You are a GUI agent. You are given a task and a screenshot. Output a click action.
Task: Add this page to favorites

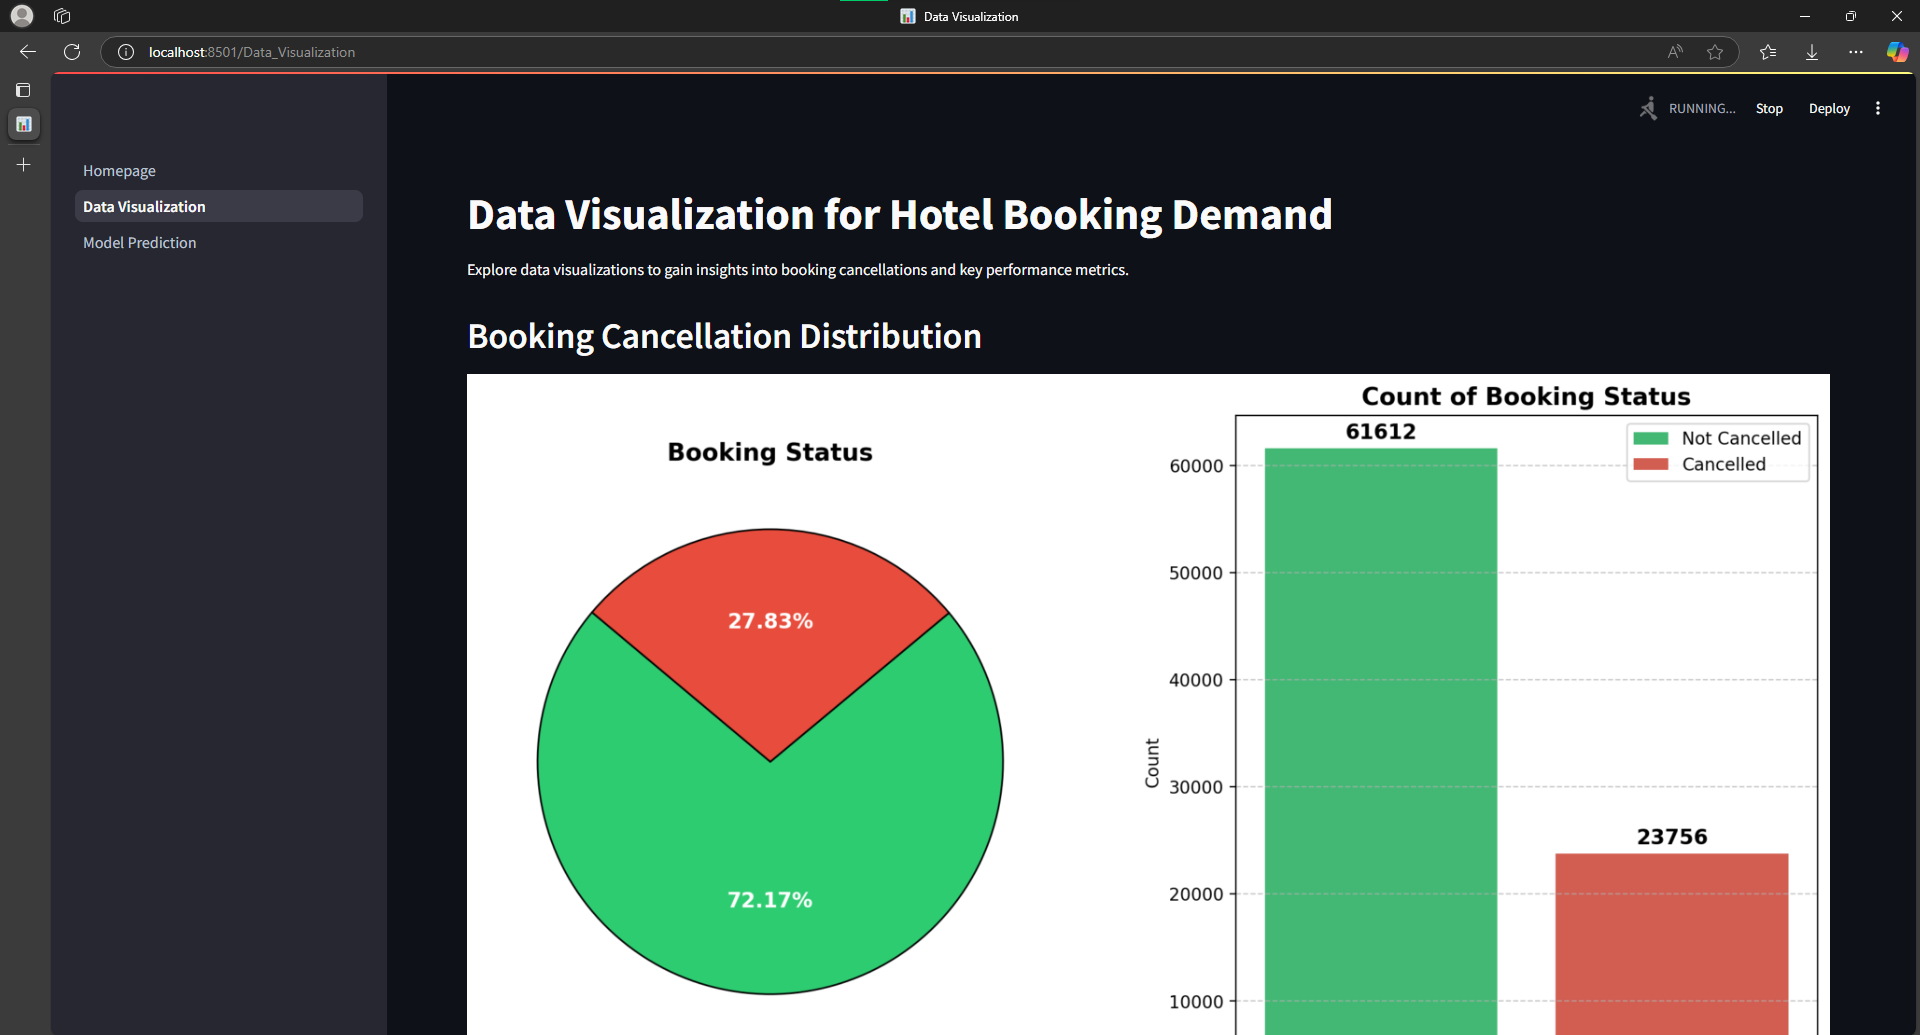coord(1715,52)
